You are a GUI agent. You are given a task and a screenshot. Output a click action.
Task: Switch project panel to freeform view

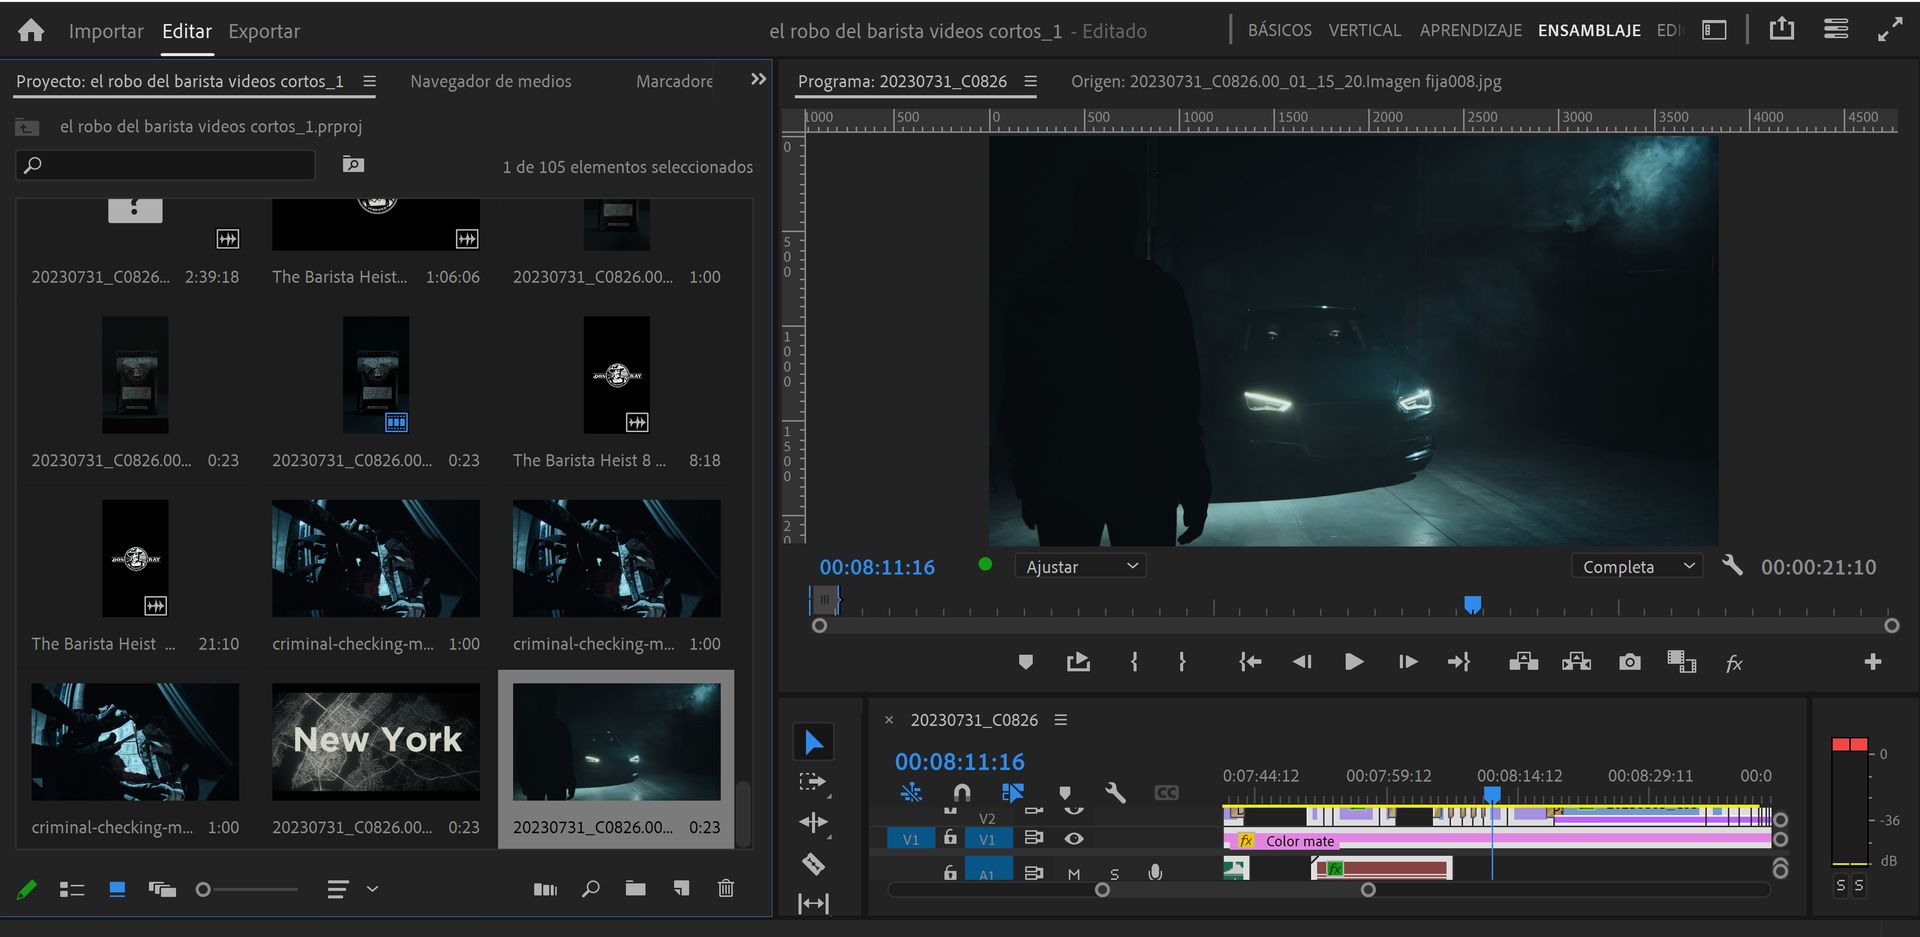point(162,889)
